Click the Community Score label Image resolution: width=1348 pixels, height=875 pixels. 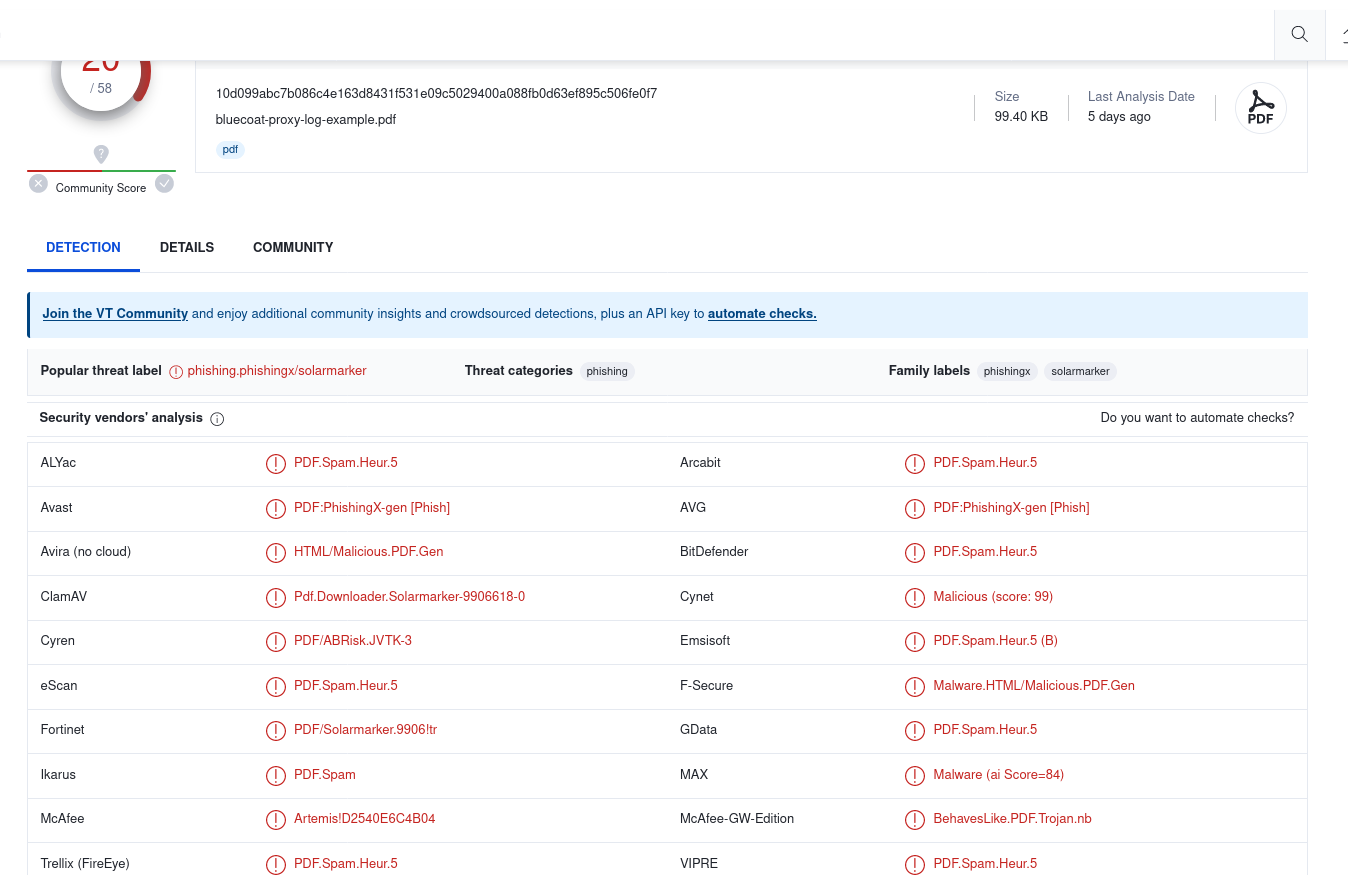[101, 188]
